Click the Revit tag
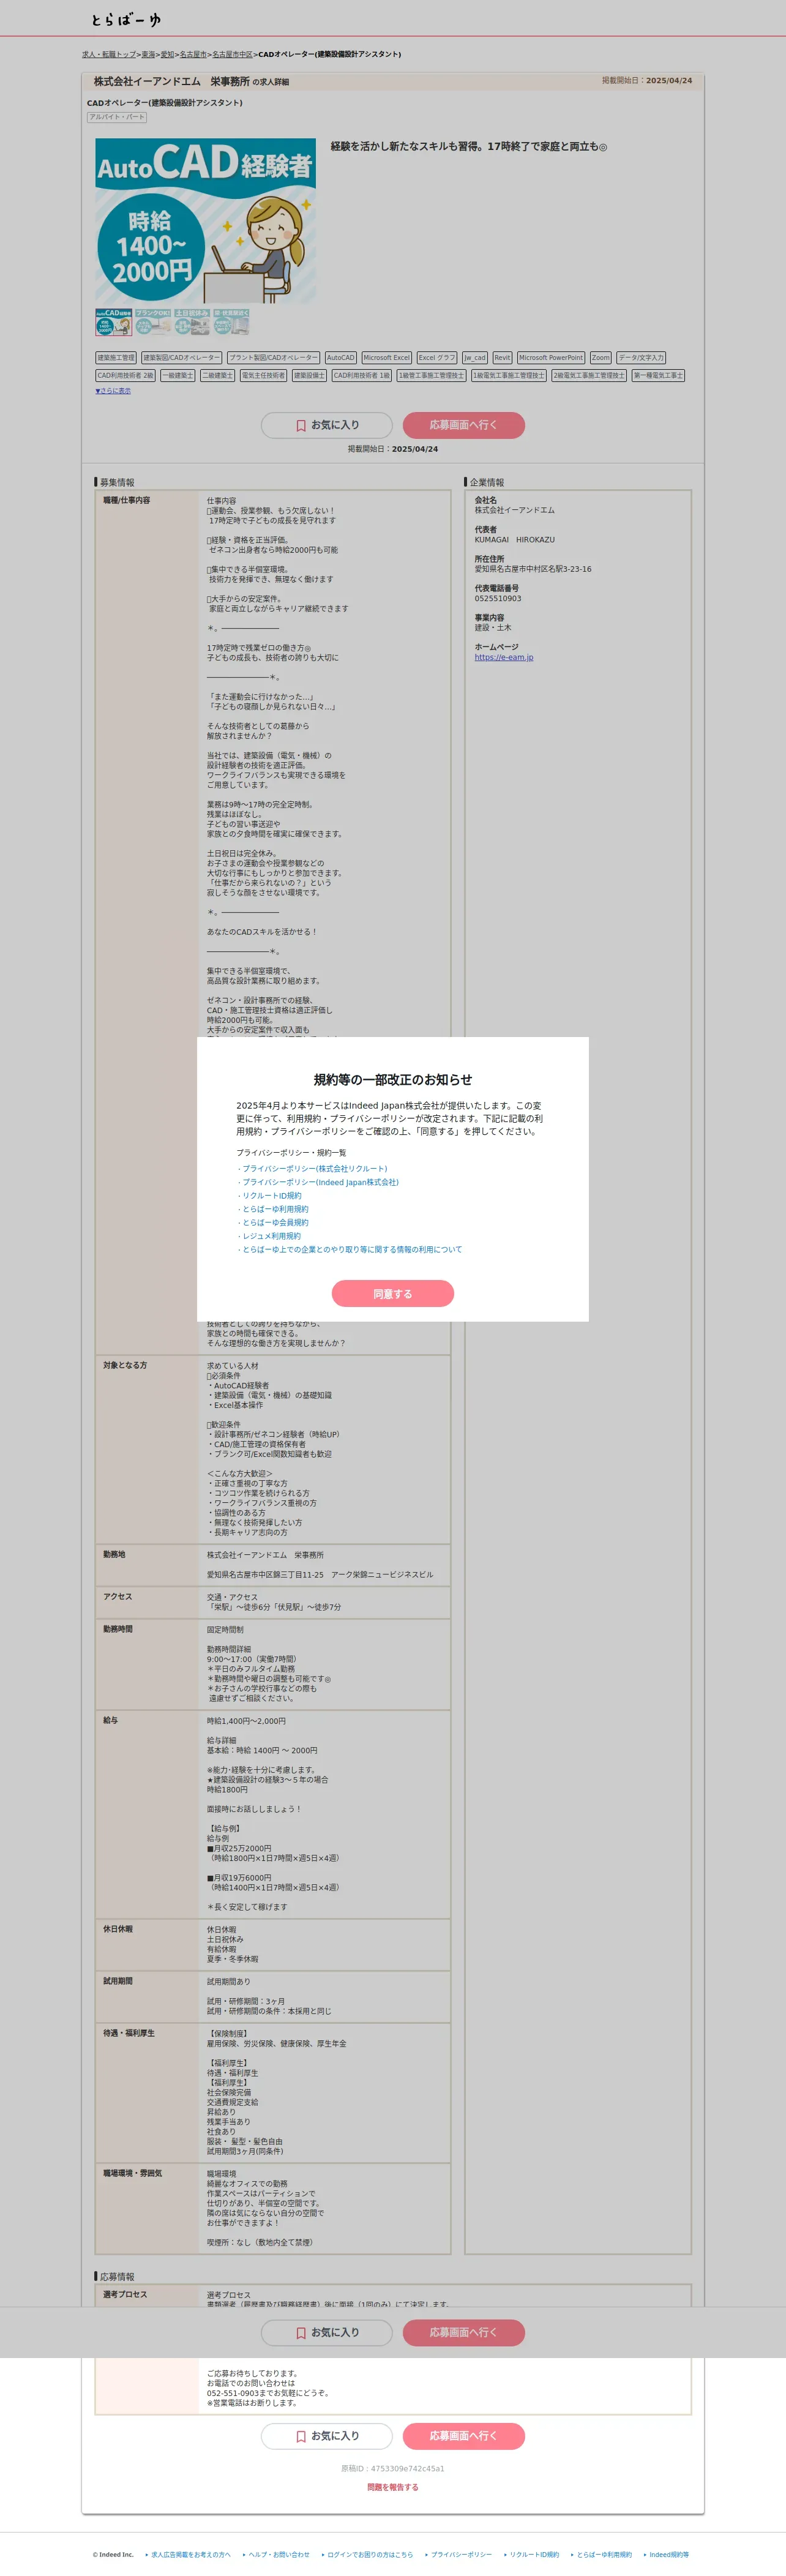Image resolution: width=786 pixels, height=2576 pixels. 502,357
